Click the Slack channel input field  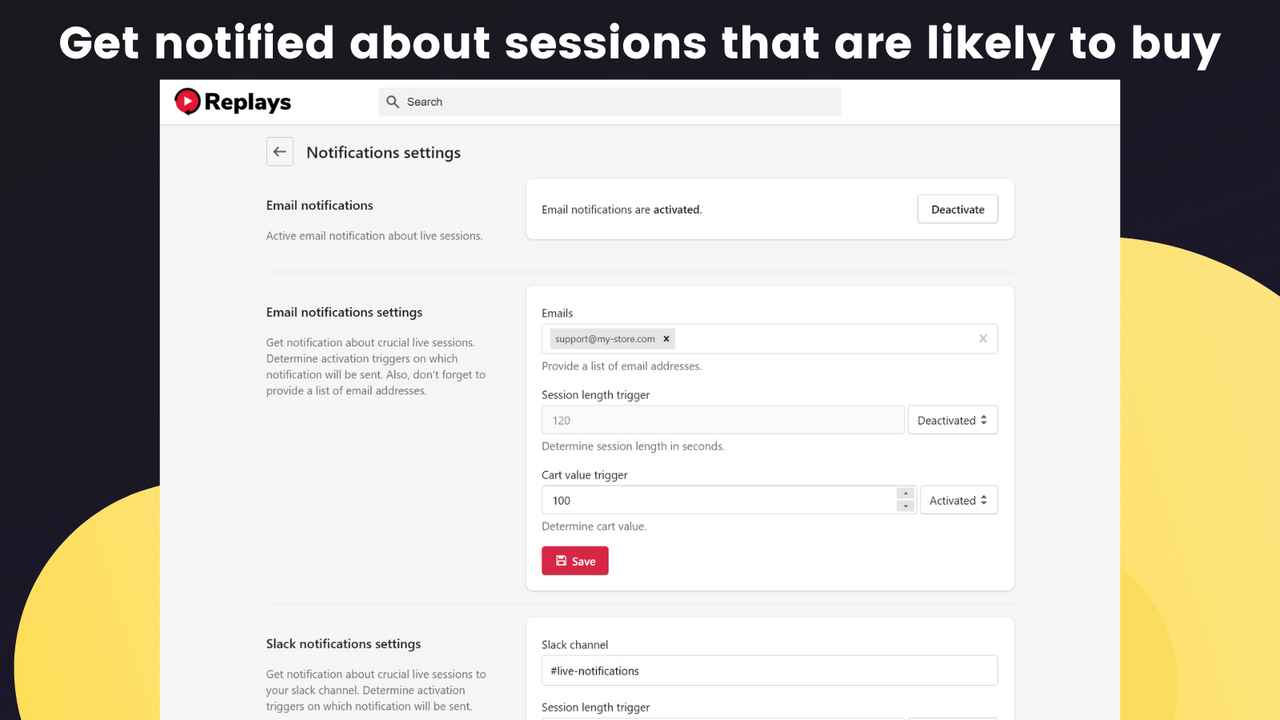pyautogui.click(x=770, y=670)
